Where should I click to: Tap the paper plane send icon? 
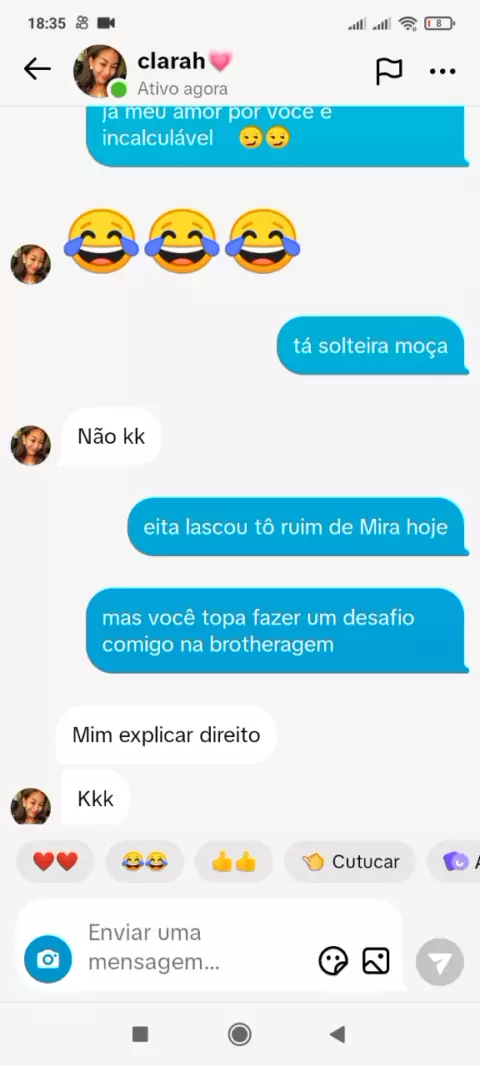pyautogui.click(x=440, y=962)
